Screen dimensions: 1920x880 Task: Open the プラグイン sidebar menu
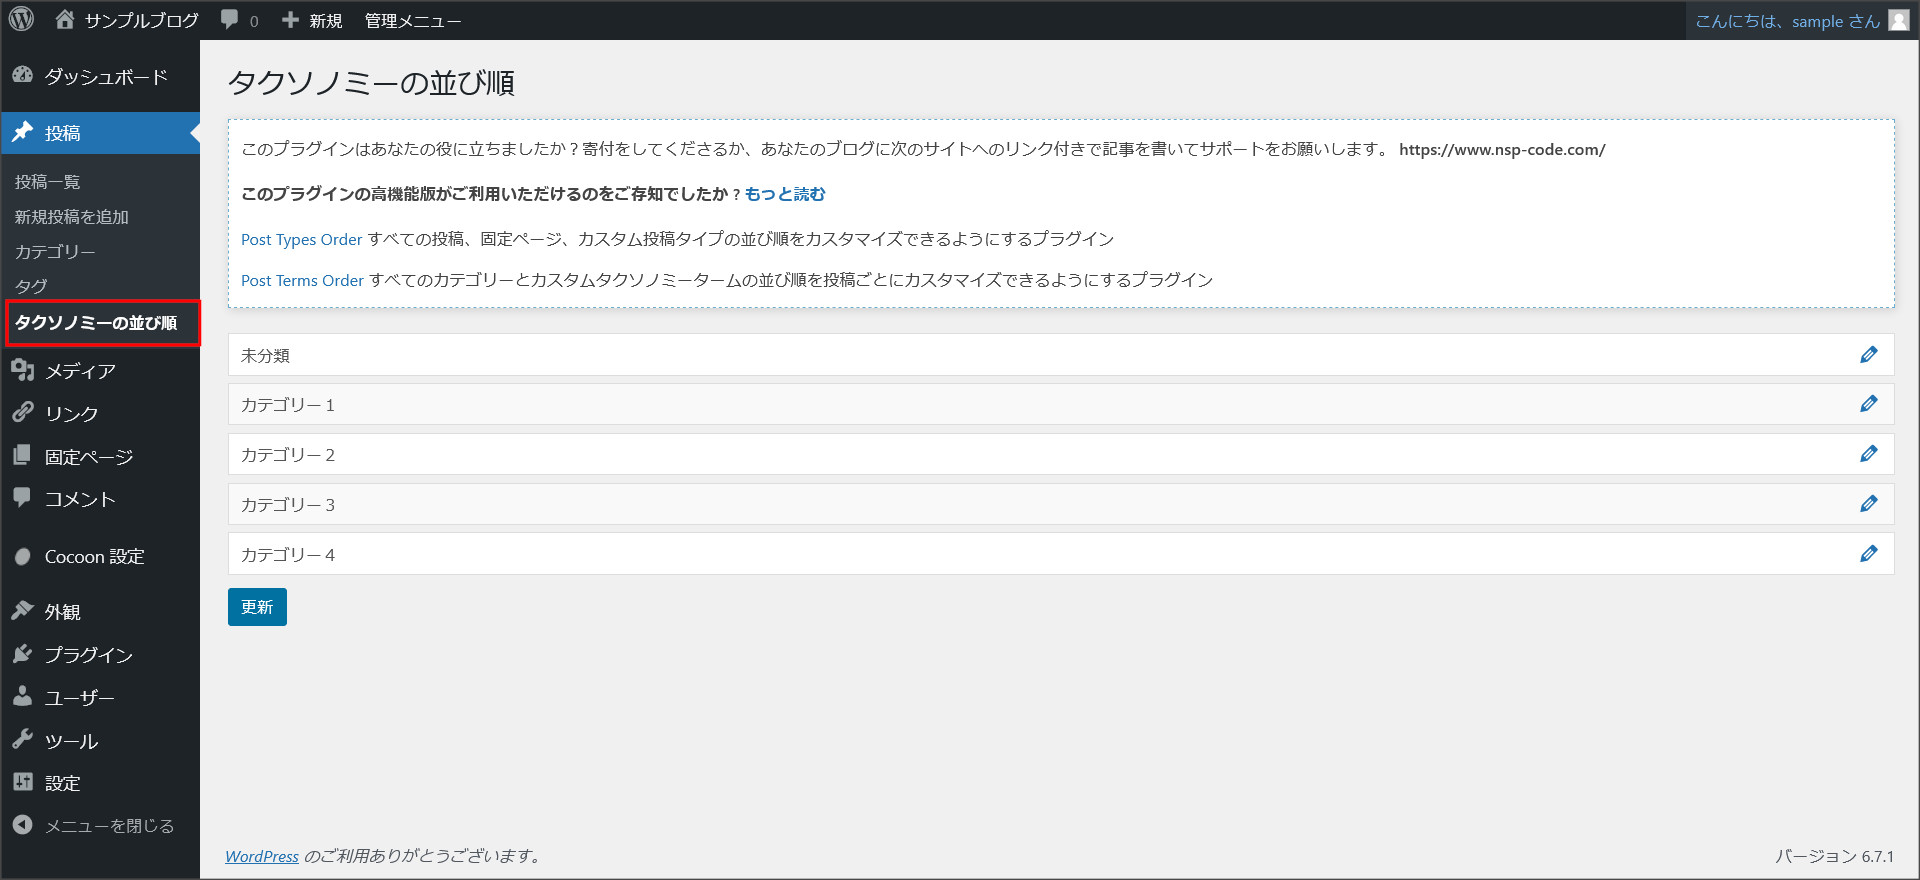click(x=88, y=655)
